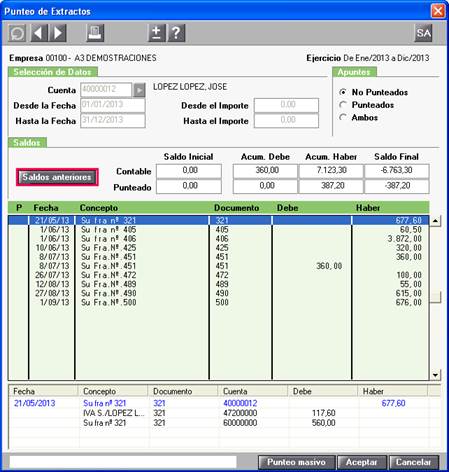This screenshot has height=472, width=449.
Task: Open the Cuenta lookup arrow button
Action: (x=139, y=90)
